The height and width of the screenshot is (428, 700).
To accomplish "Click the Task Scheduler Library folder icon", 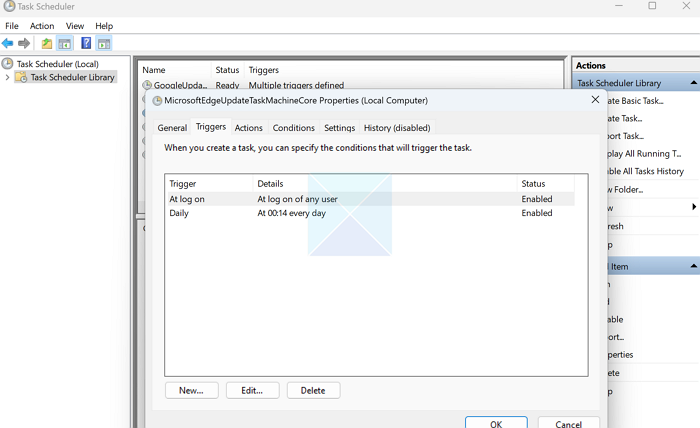I will tap(21, 77).
